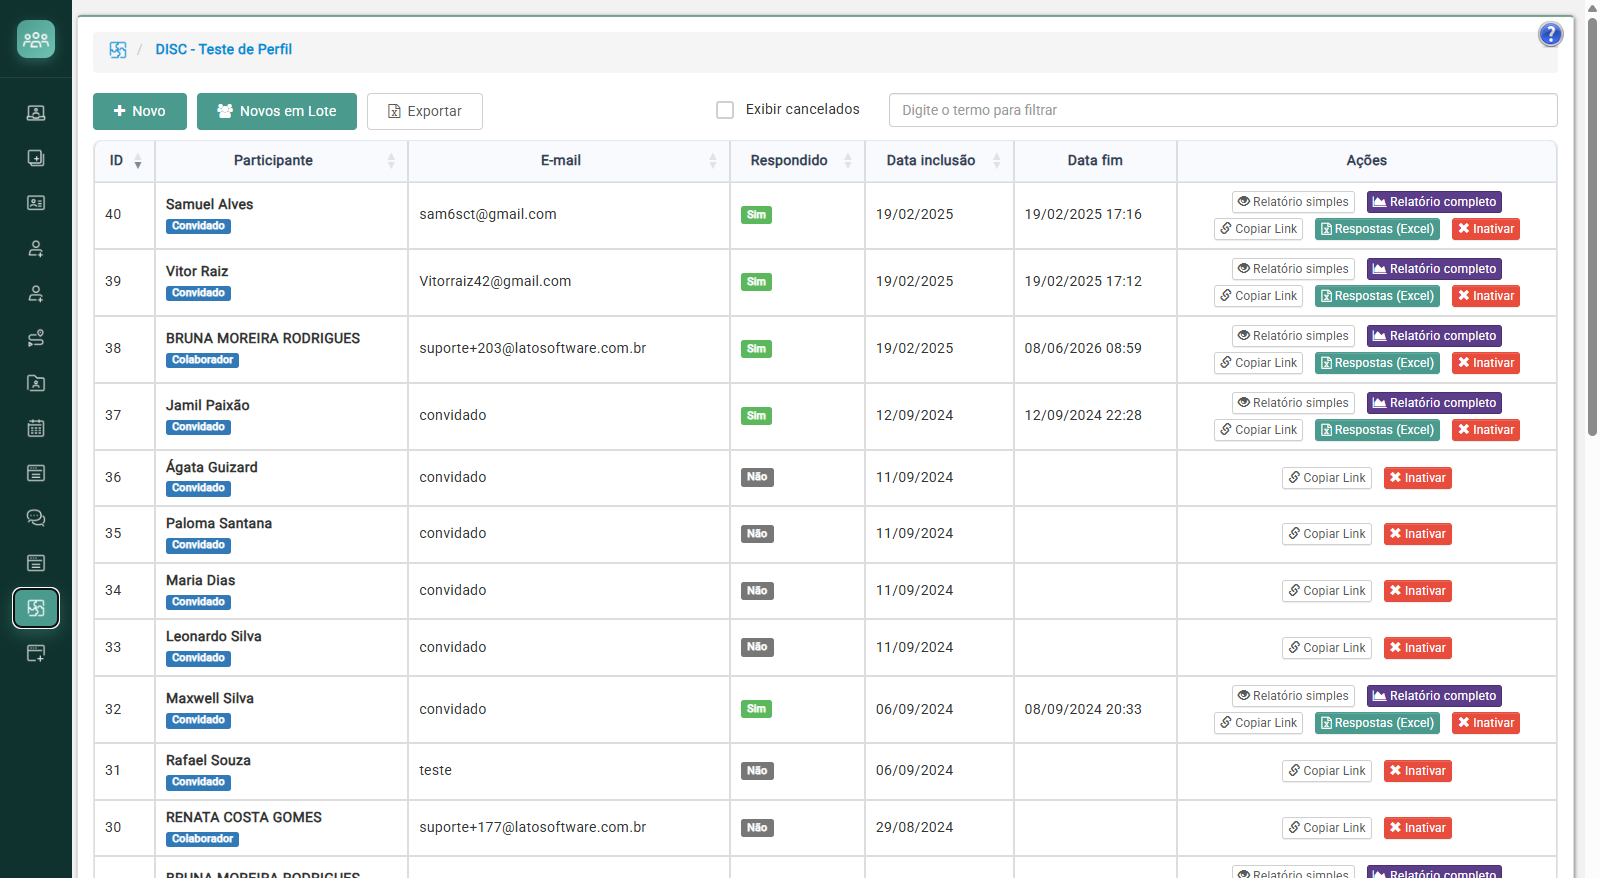Open the ID card sidebar icon
The width and height of the screenshot is (1600, 878).
[36, 203]
